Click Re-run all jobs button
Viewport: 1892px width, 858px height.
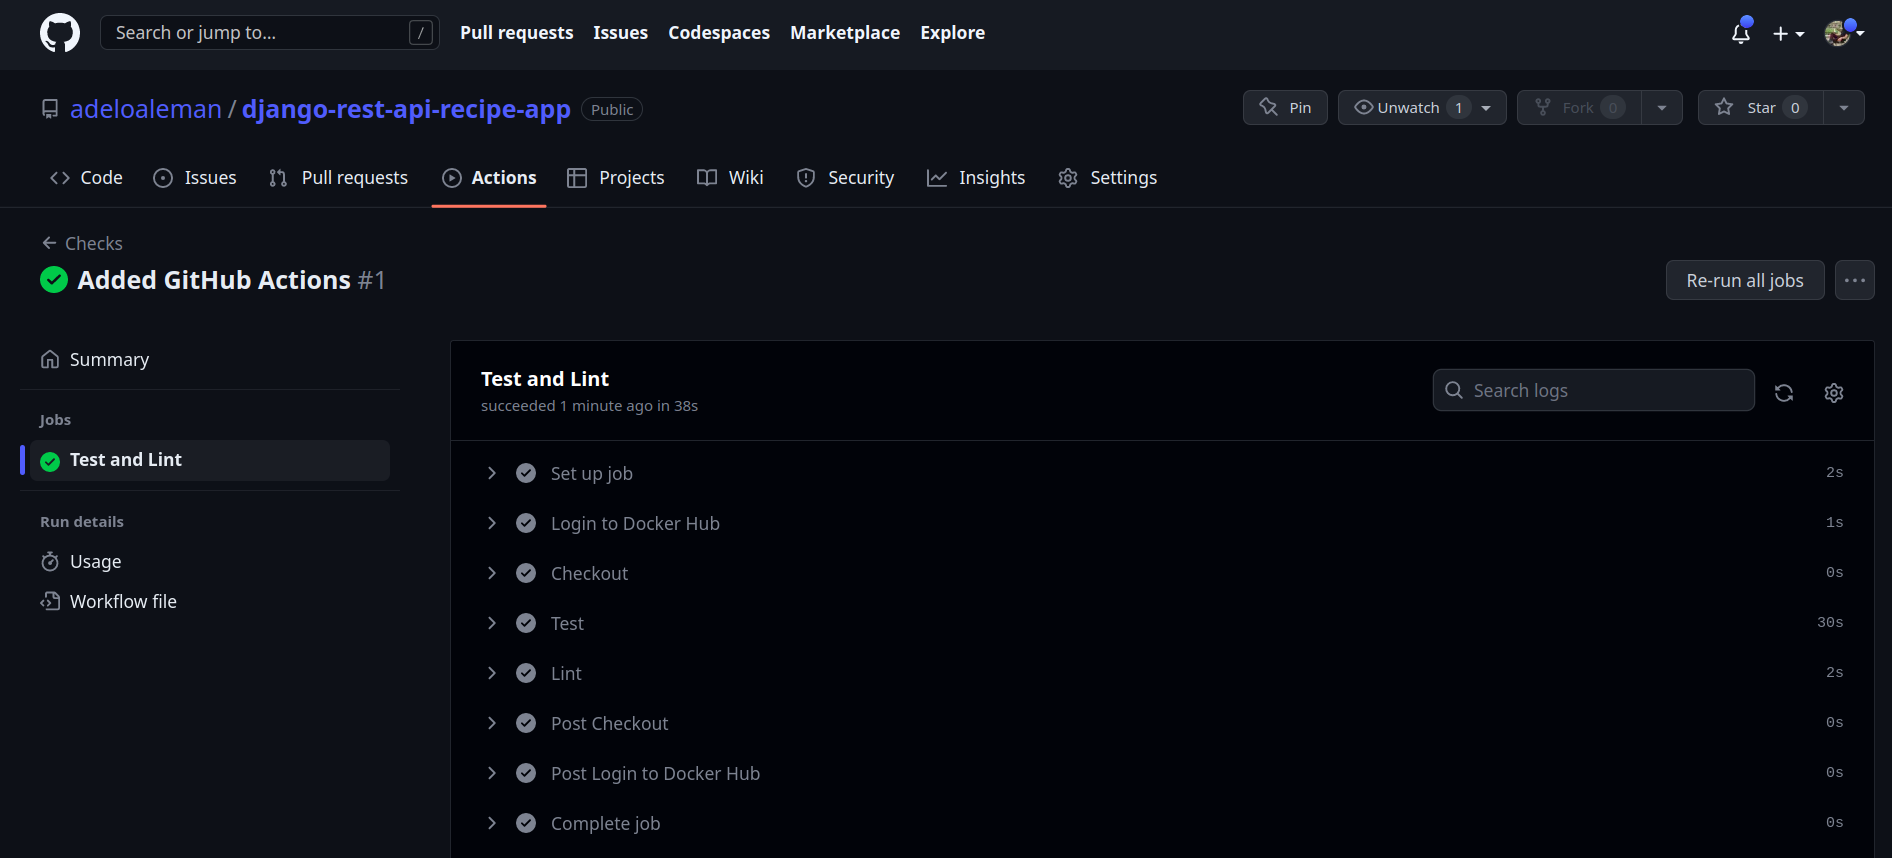[x=1744, y=281]
